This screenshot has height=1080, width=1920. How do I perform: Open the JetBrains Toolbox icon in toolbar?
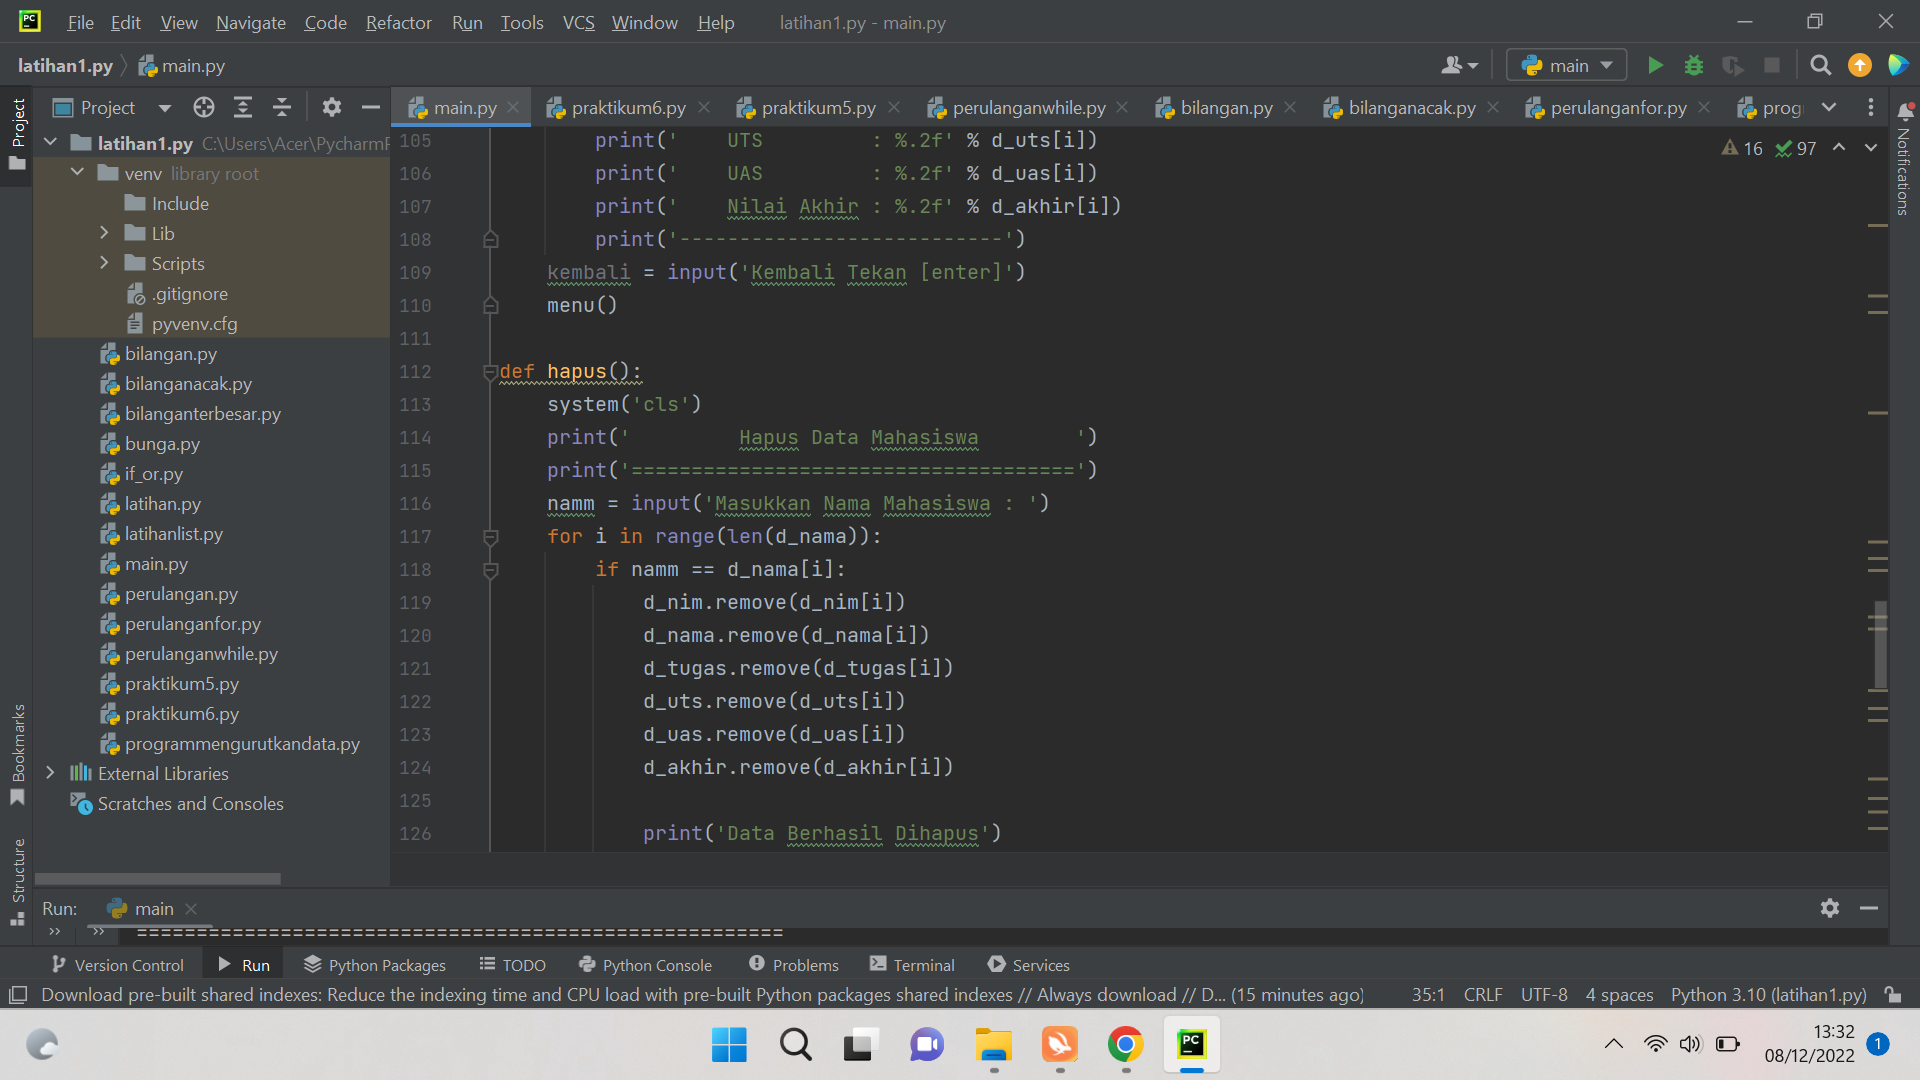1897,66
